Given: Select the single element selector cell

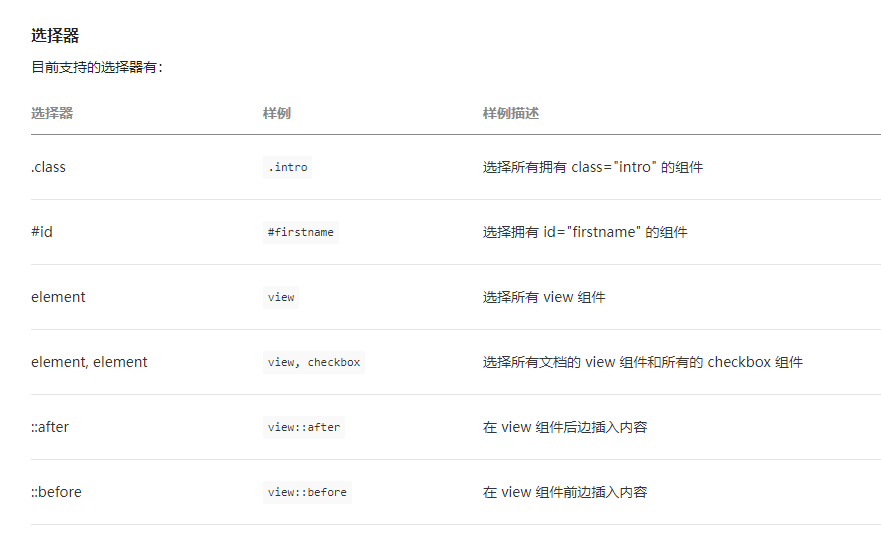Looking at the screenshot, I should click(x=58, y=297).
